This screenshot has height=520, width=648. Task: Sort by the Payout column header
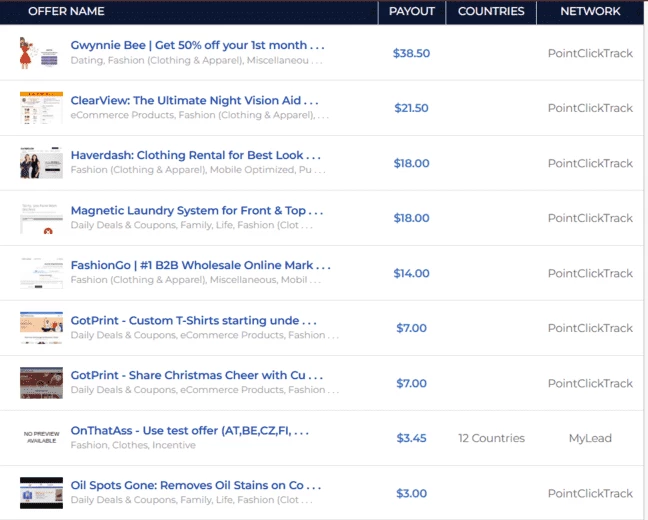pyautogui.click(x=412, y=11)
